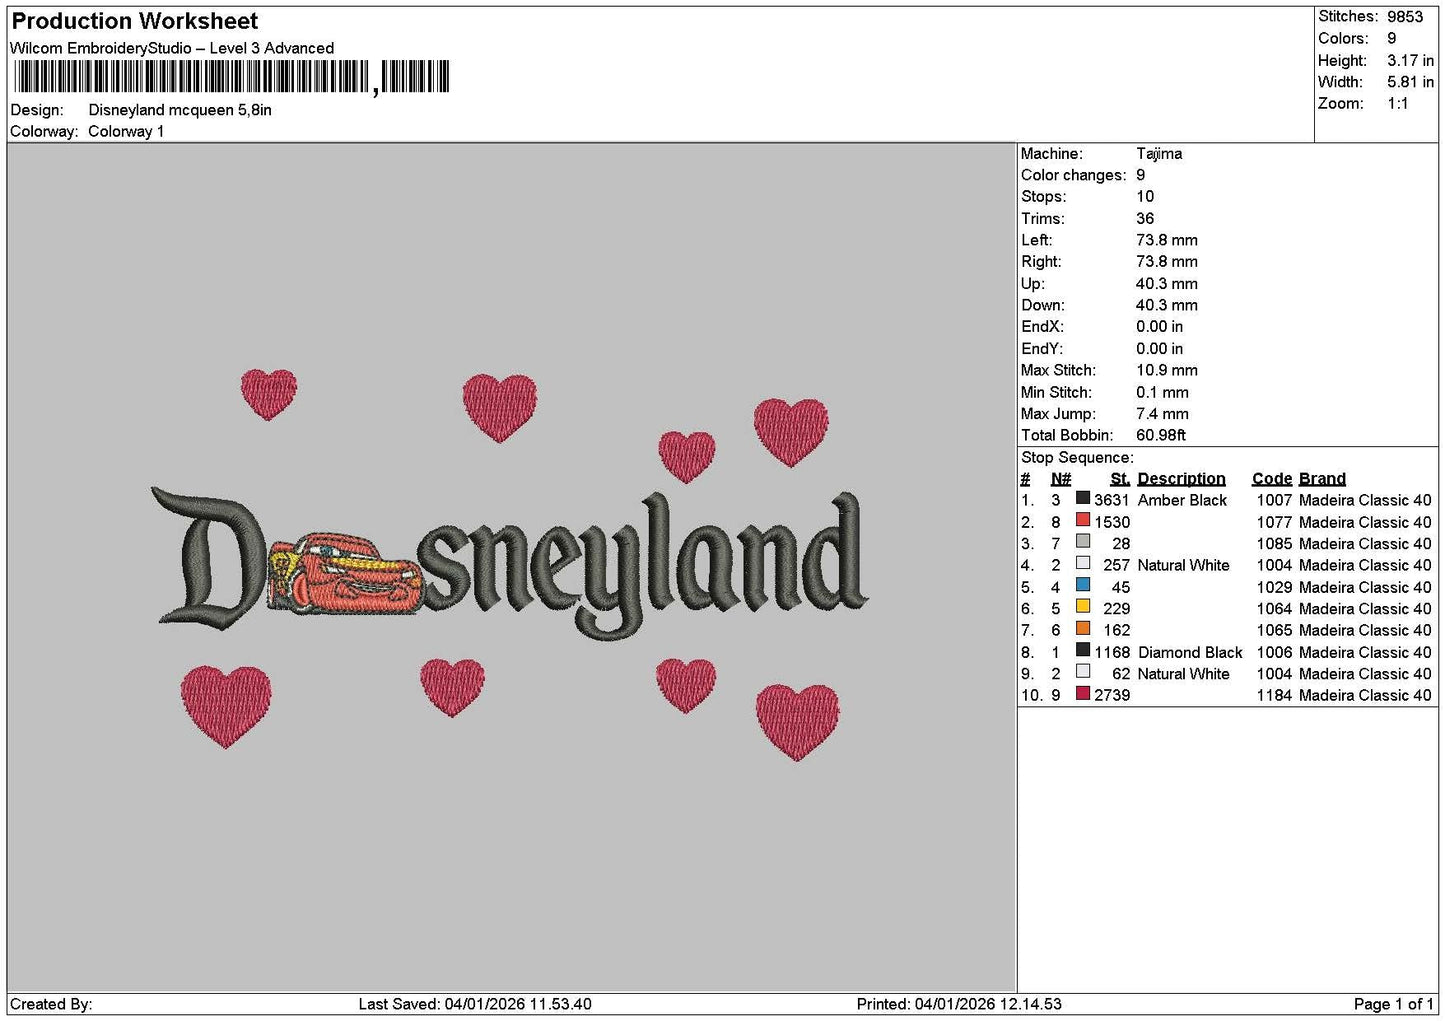The width and height of the screenshot is (1445, 1021).
Task: Click the orange swatch for code 1065
Action: 1083,629
